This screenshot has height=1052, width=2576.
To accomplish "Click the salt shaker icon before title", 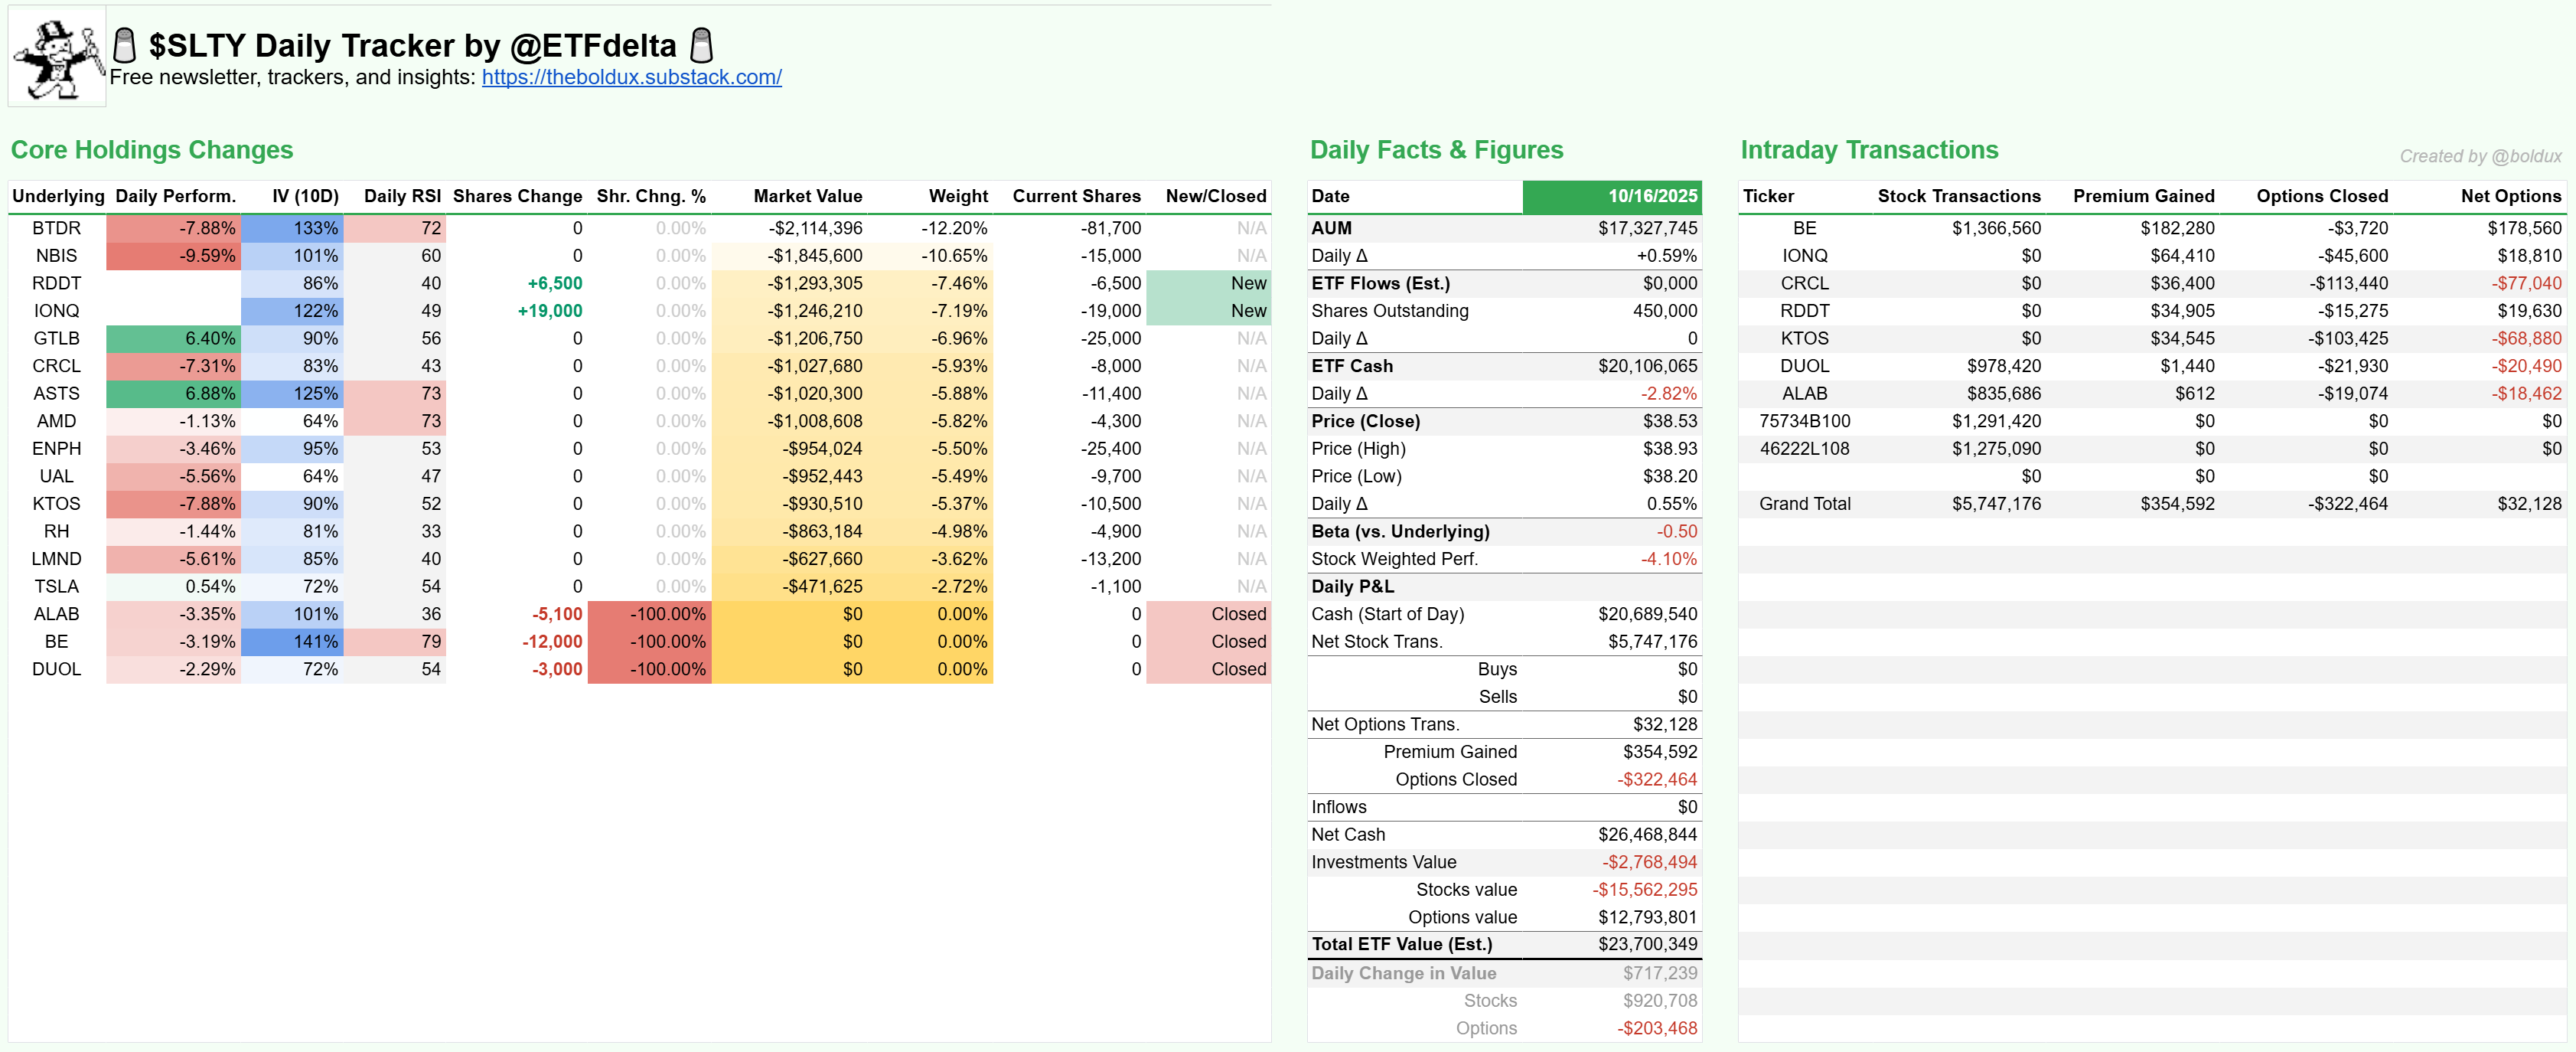I will click(124, 45).
